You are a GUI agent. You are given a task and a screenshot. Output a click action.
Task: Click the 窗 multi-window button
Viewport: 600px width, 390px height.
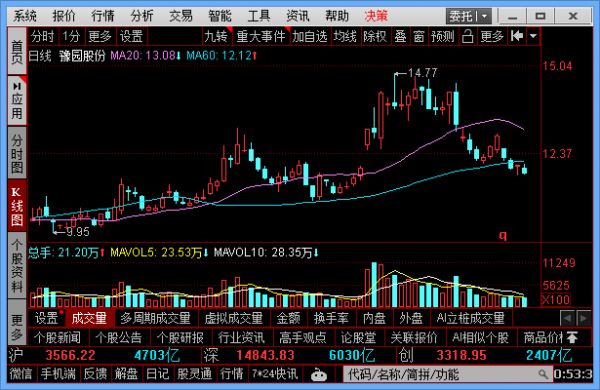(419, 36)
